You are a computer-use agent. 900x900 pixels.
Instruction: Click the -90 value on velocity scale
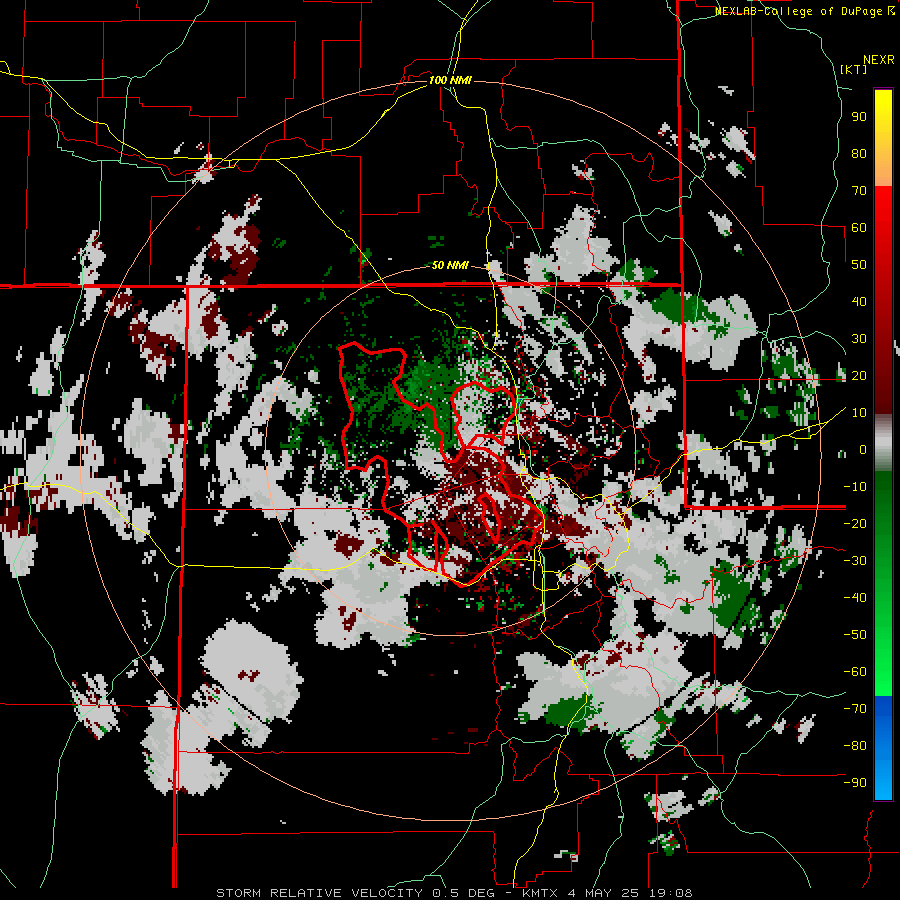pos(855,783)
